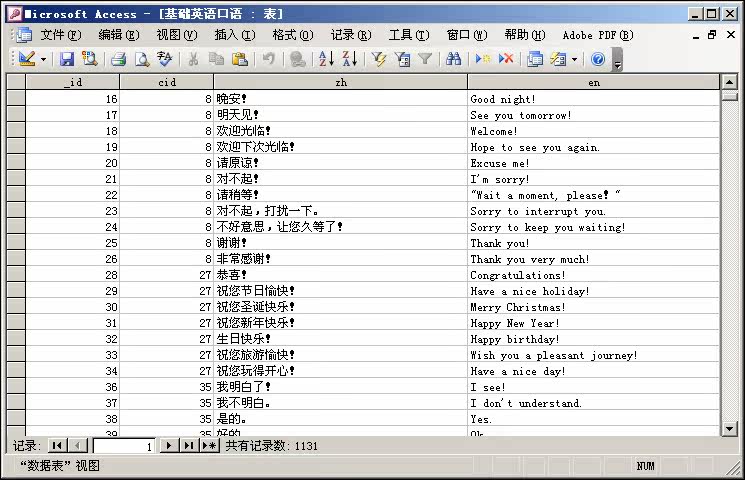Select the row selector for record 16
The width and height of the screenshot is (745, 480).
[x=16, y=98]
